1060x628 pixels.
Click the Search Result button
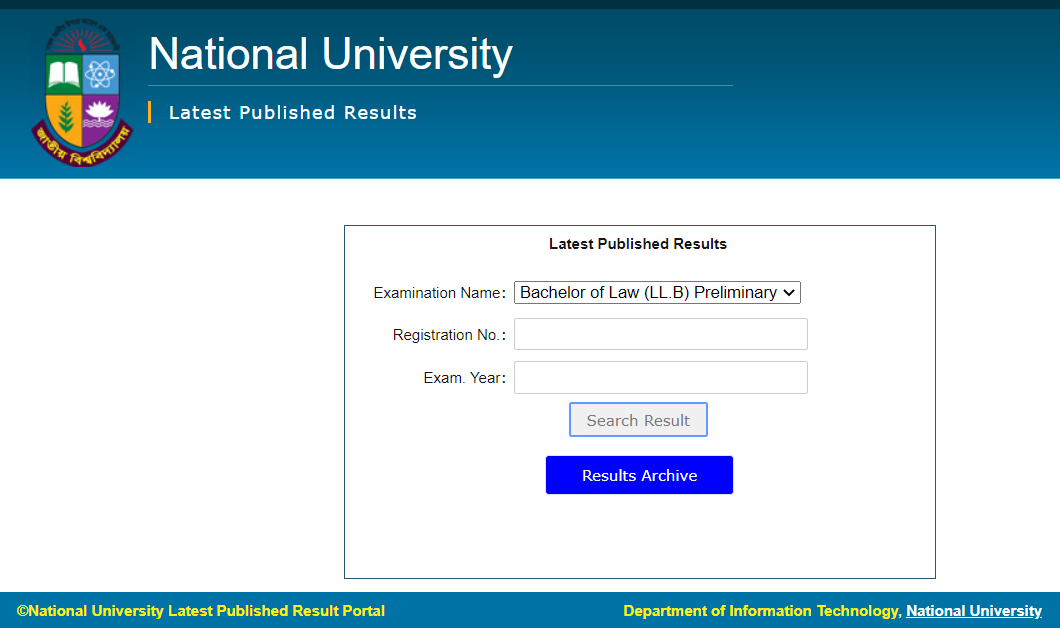point(638,420)
